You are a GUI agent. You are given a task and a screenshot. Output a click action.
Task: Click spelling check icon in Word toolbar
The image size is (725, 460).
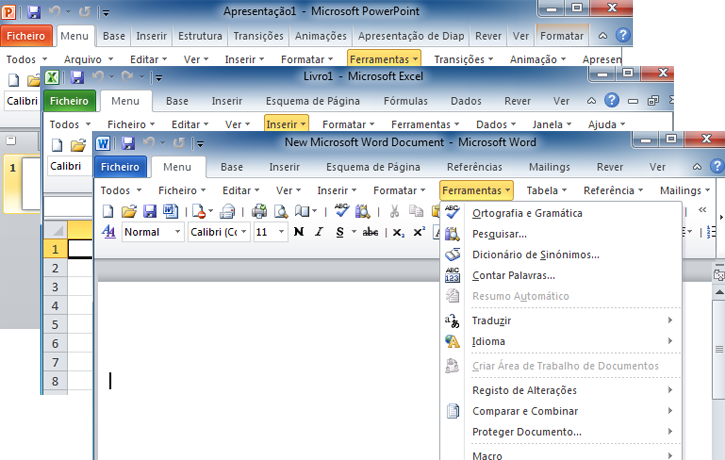coord(342,211)
